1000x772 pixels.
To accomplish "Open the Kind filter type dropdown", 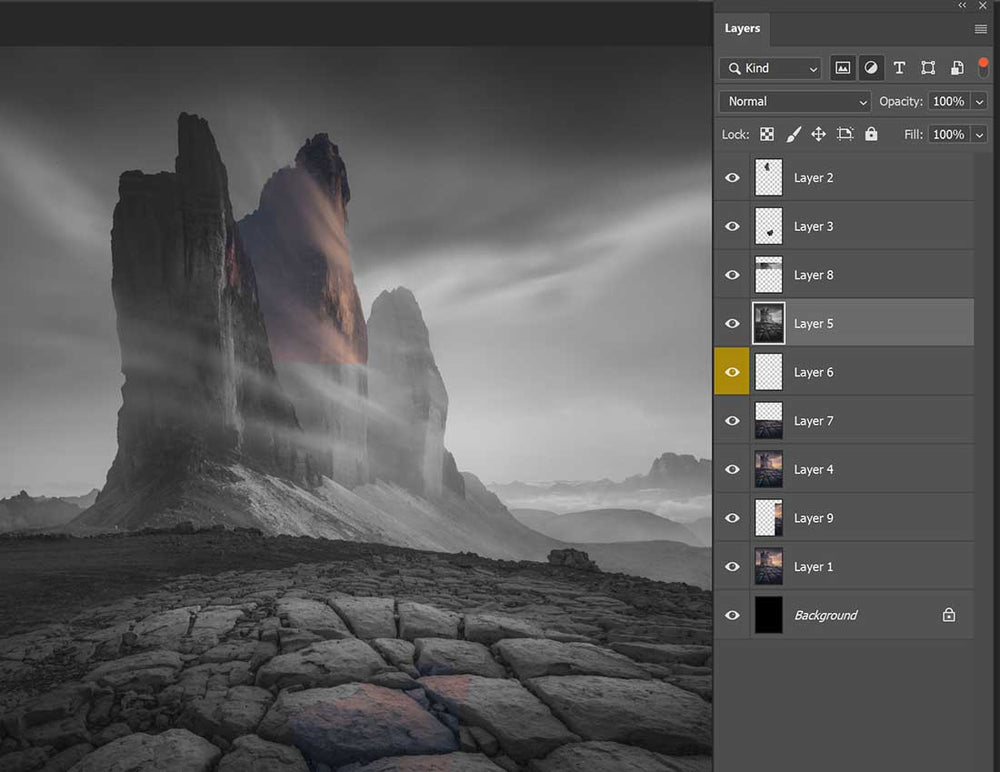I will click(770, 68).
